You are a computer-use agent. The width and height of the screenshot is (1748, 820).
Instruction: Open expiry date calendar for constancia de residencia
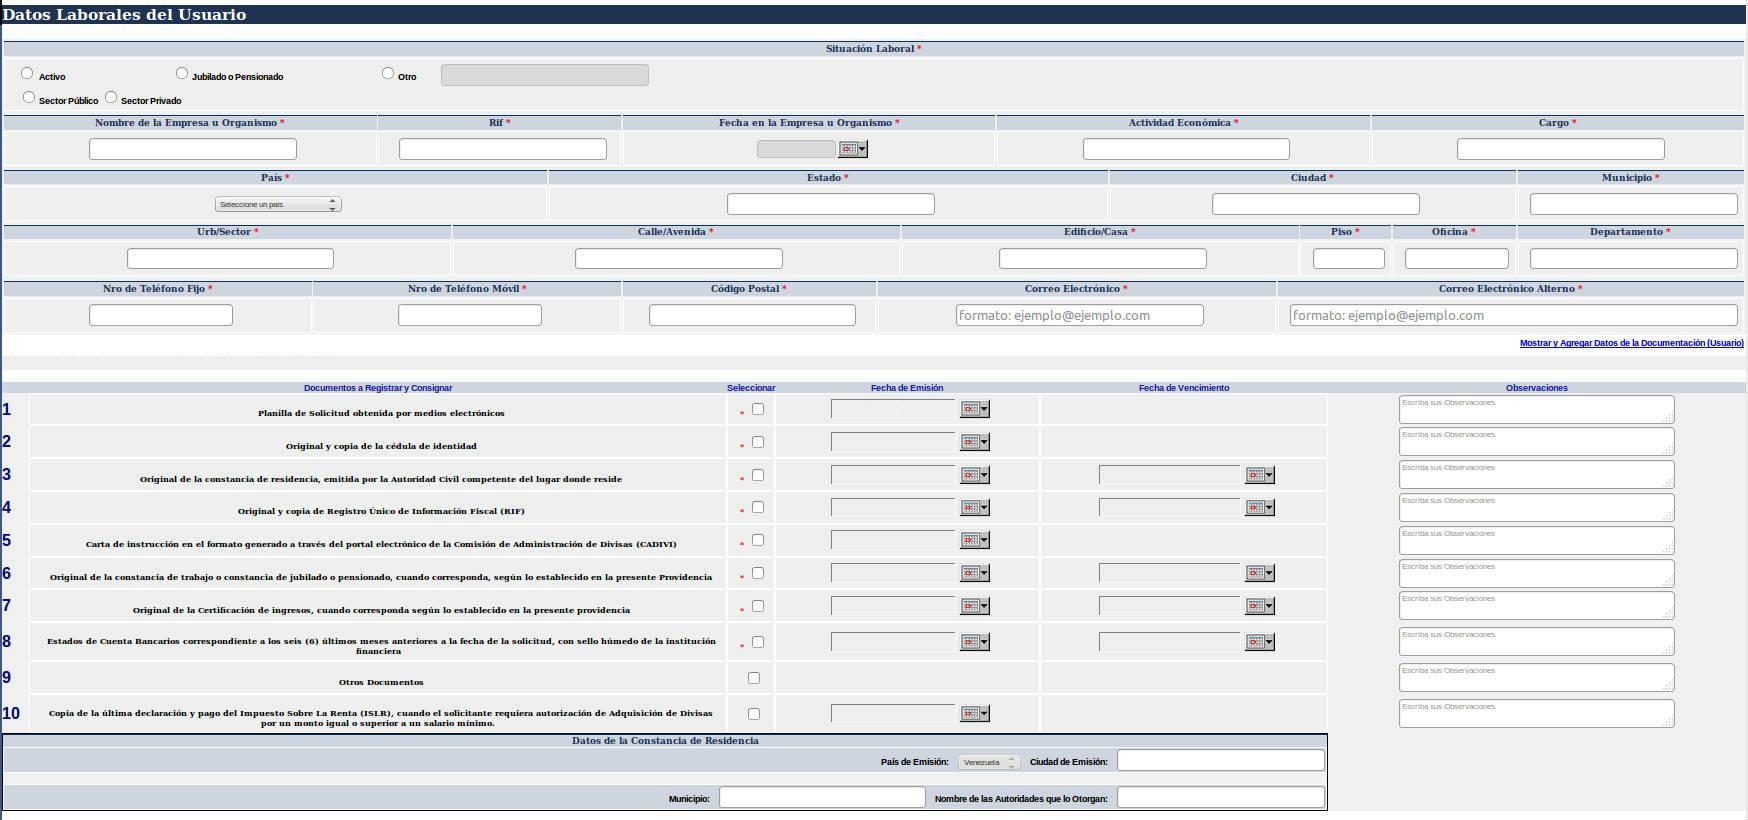click(x=1260, y=475)
